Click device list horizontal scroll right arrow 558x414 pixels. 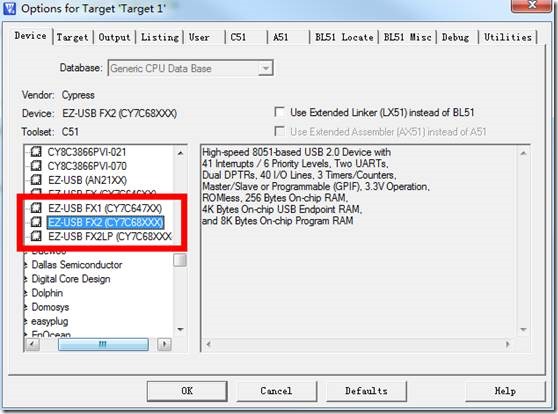pos(164,344)
